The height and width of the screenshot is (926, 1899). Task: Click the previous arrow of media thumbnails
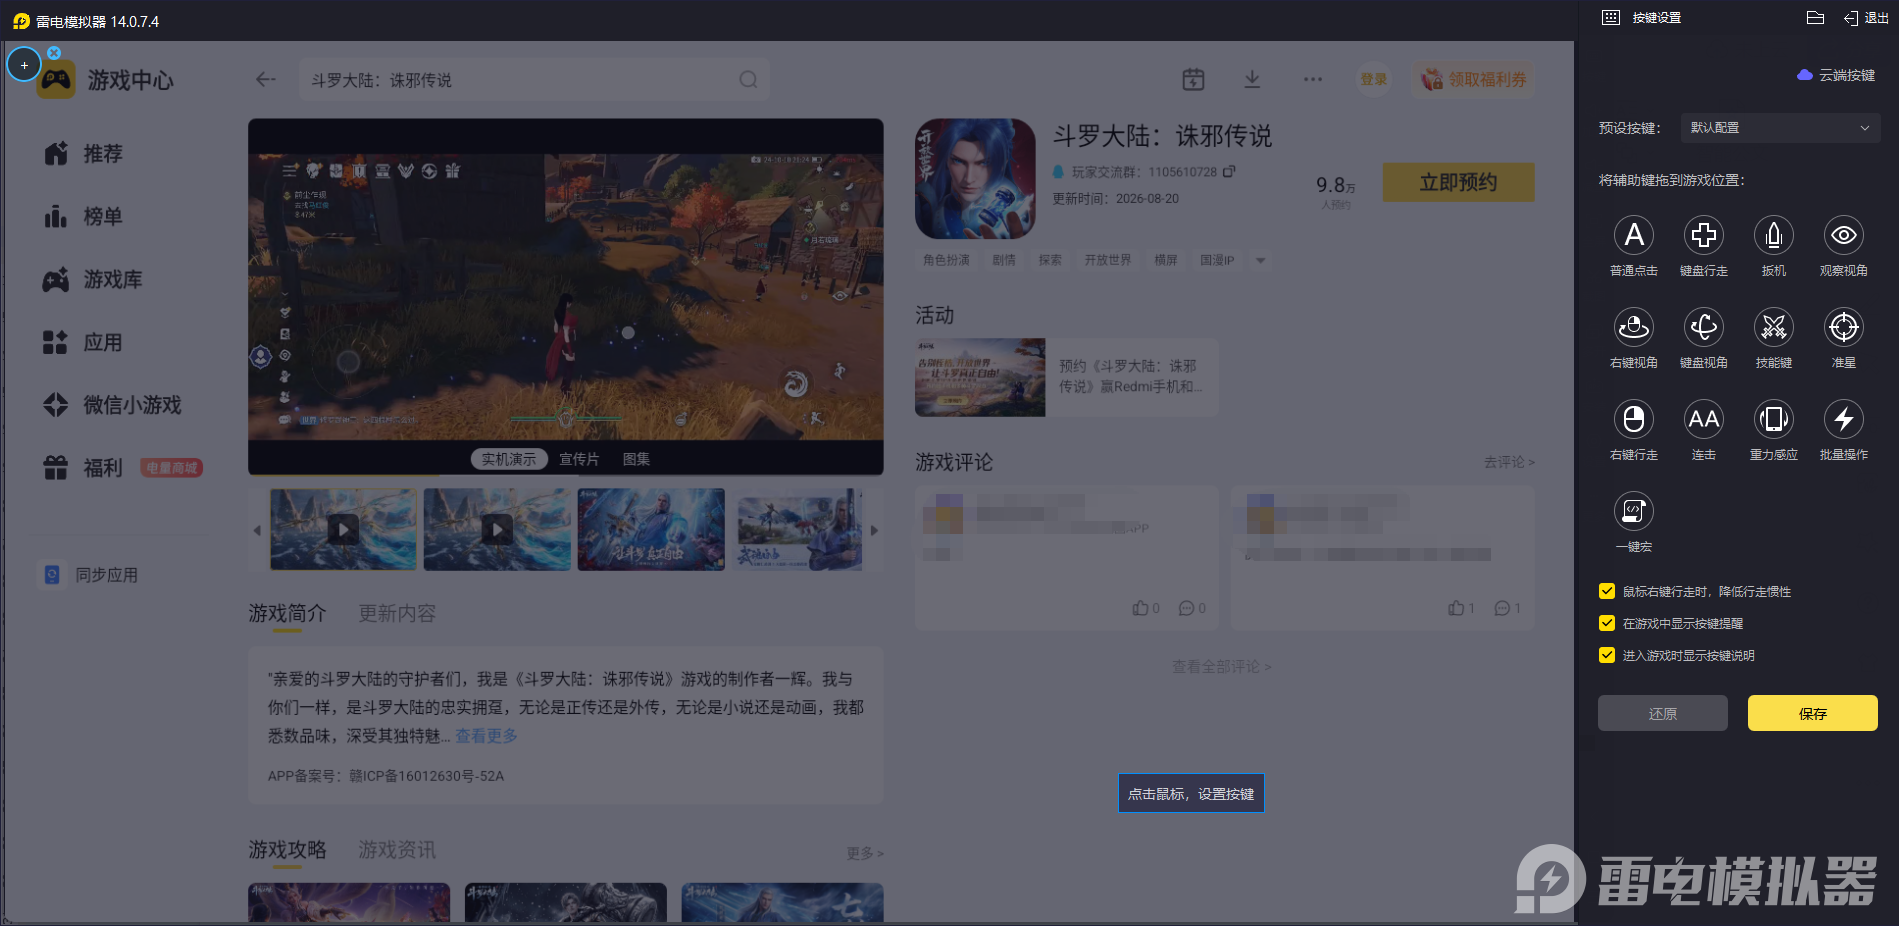(257, 530)
